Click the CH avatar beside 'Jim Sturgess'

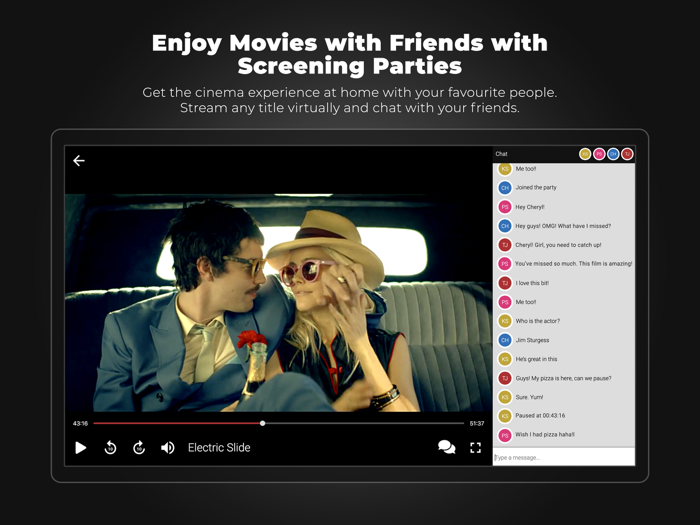click(505, 340)
